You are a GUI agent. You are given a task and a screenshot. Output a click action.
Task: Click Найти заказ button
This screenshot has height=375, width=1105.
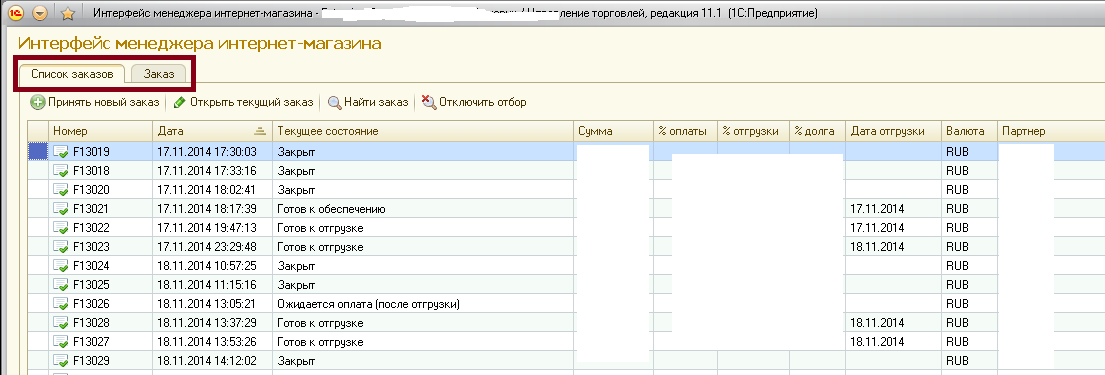tap(368, 102)
